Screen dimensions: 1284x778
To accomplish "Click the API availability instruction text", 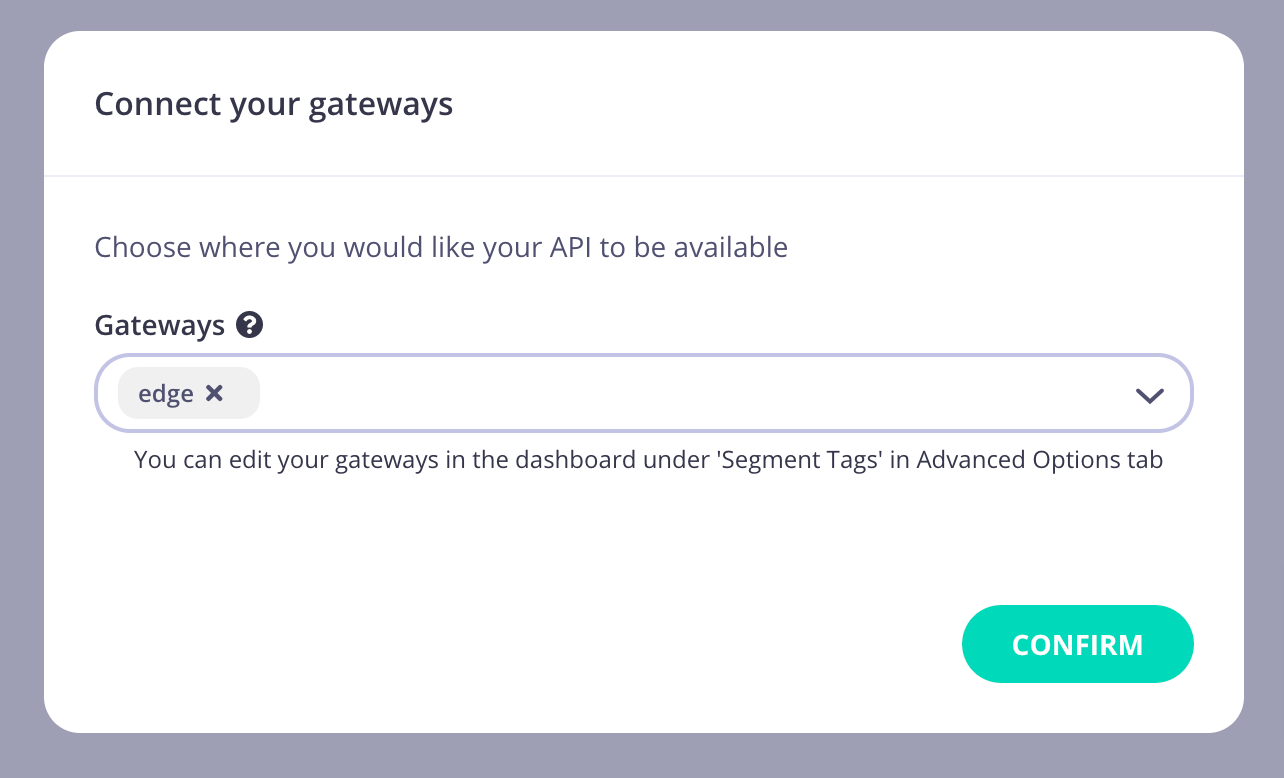I will pos(440,247).
